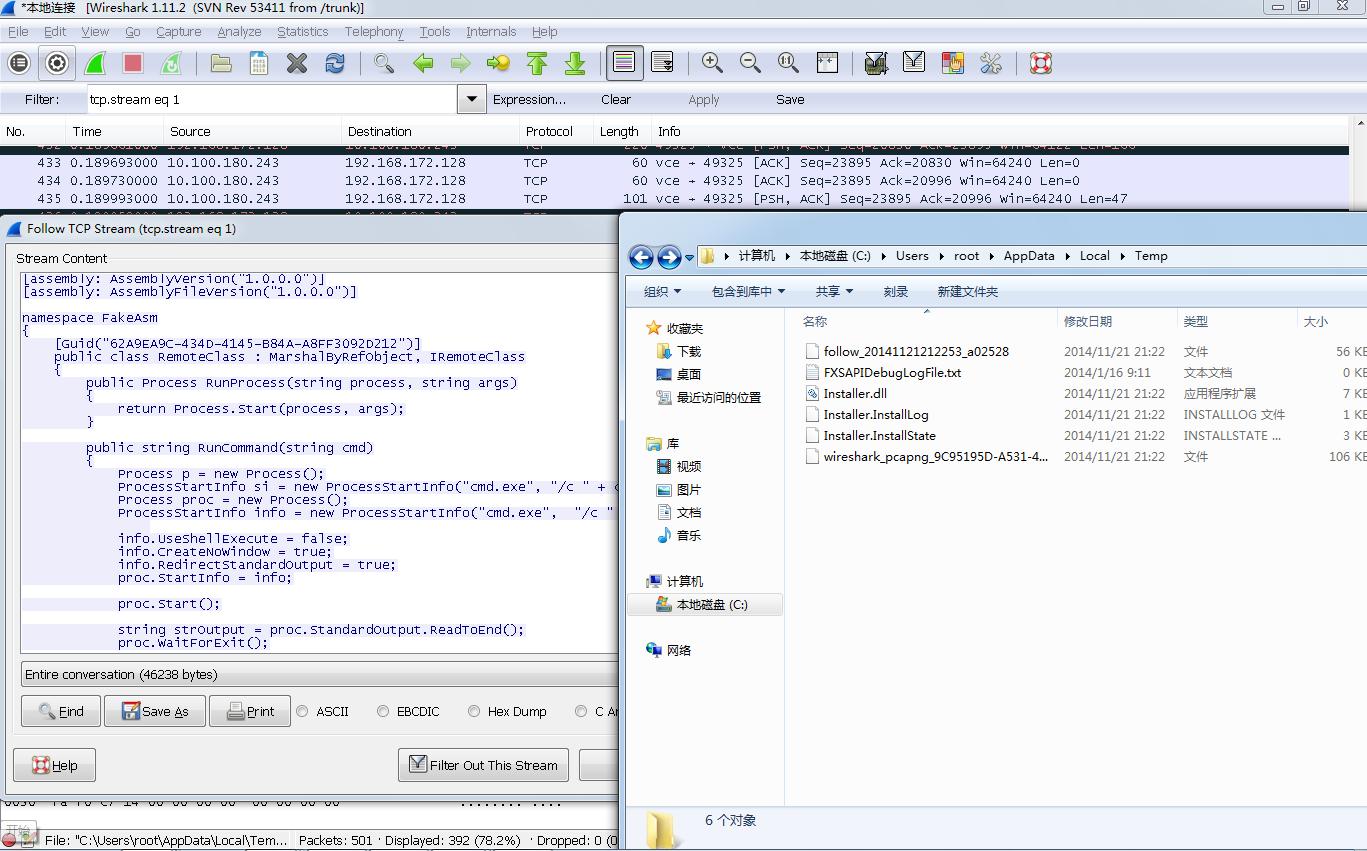1367x851 pixels.
Task: Select the ASCII radio button
Action: click(x=303, y=711)
